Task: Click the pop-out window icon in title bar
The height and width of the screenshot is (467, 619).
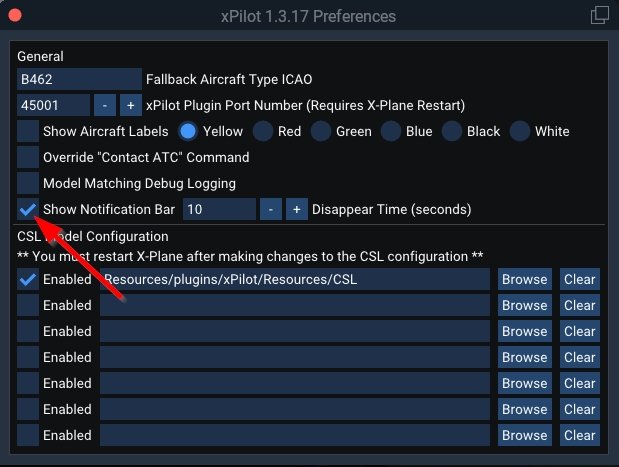Action: (600, 16)
